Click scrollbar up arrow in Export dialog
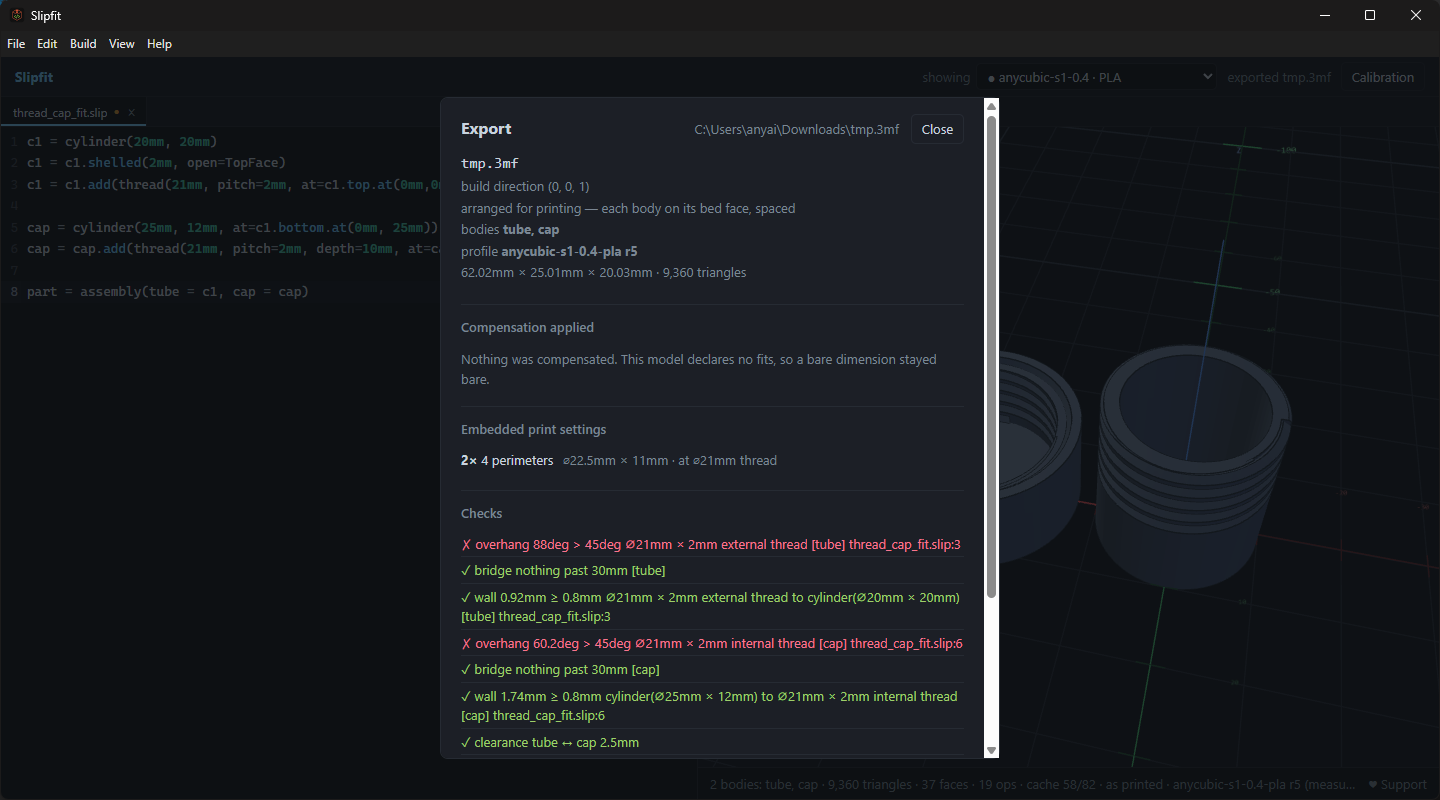 coord(991,106)
